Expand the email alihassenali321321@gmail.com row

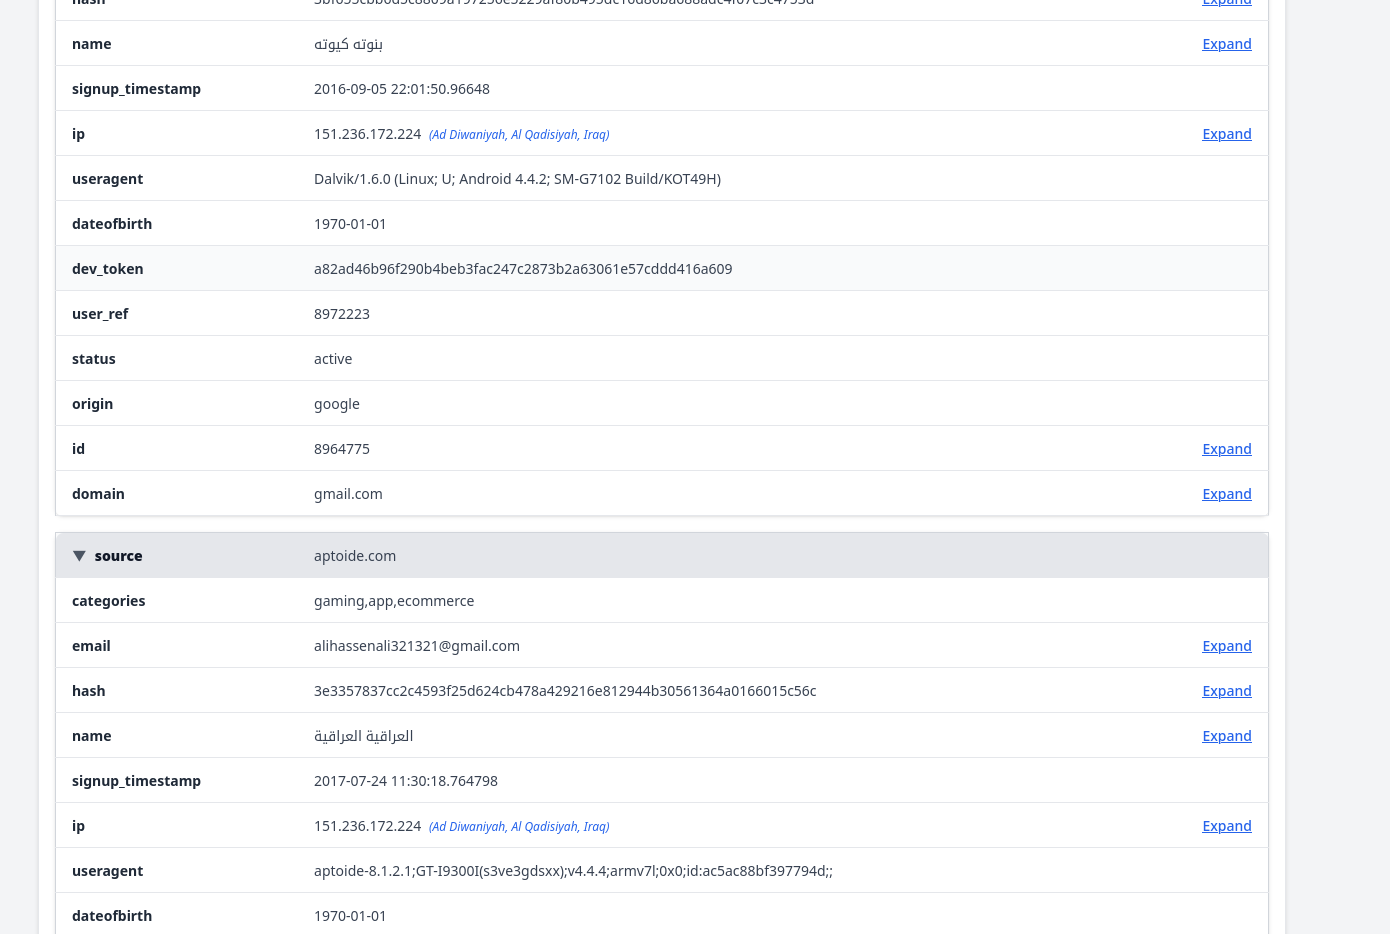(1226, 646)
